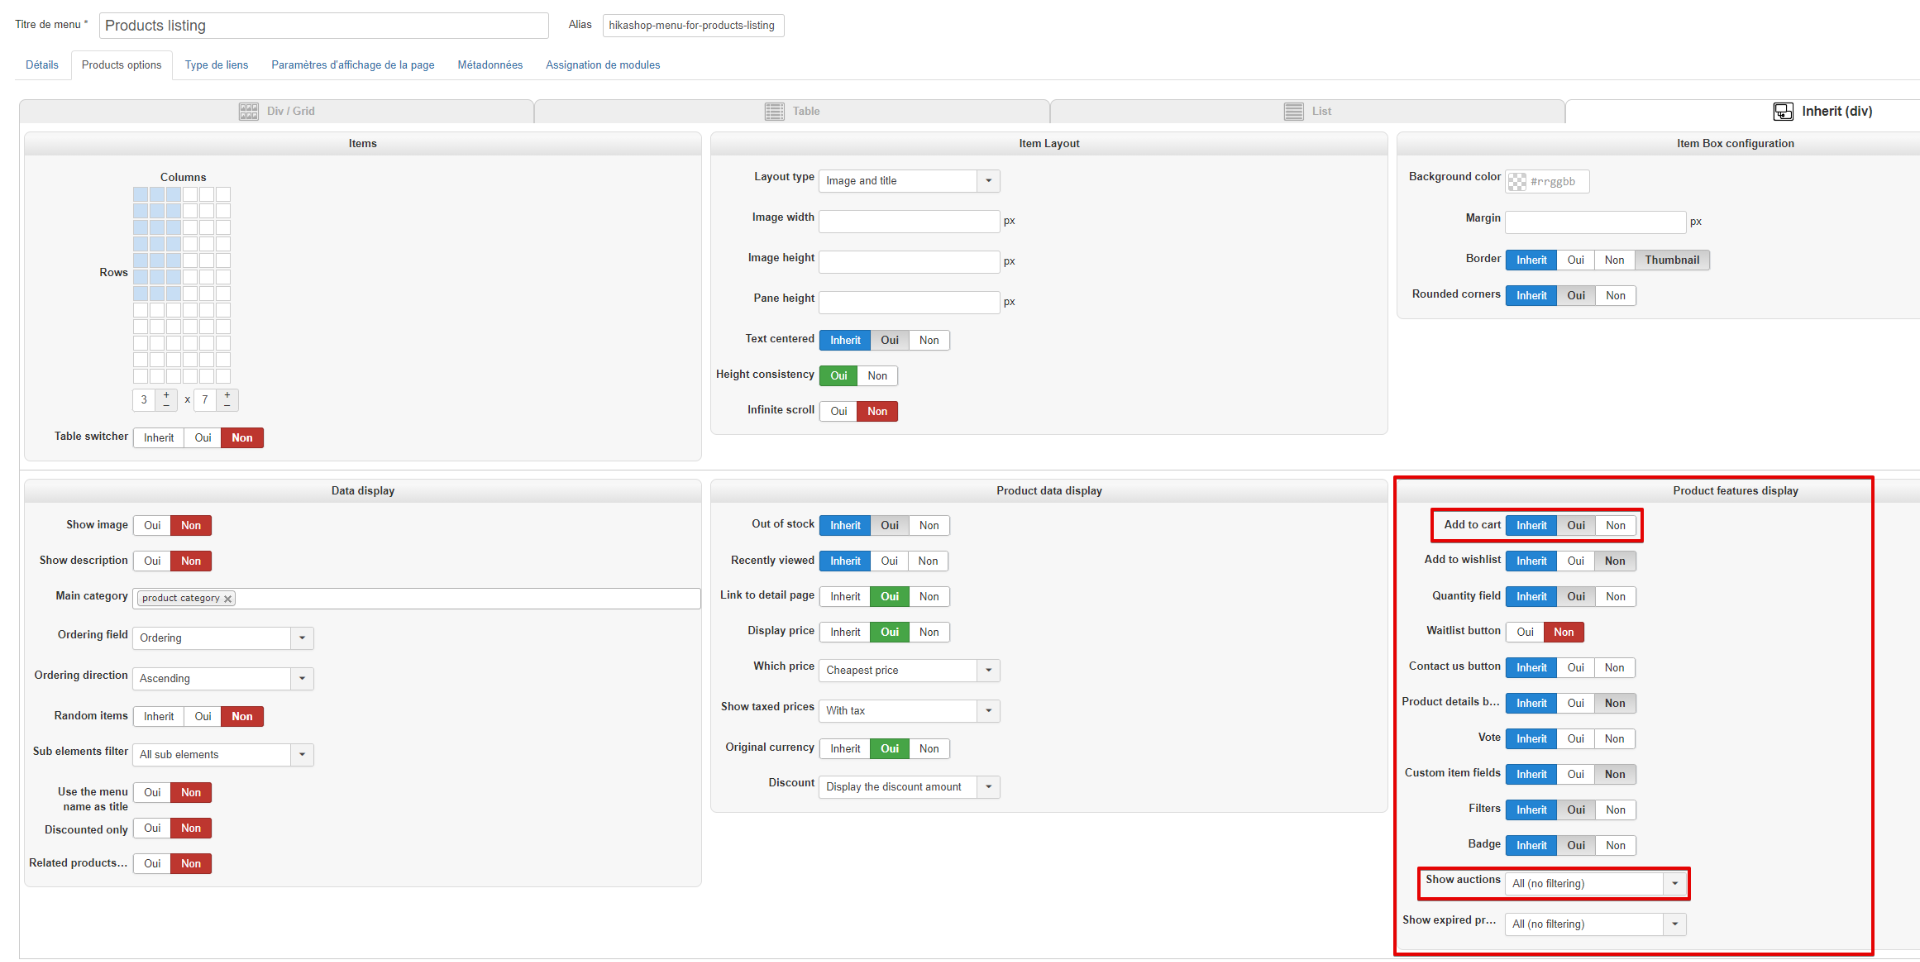Enable Related products with Oui
1920x962 pixels.
tap(152, 864)
